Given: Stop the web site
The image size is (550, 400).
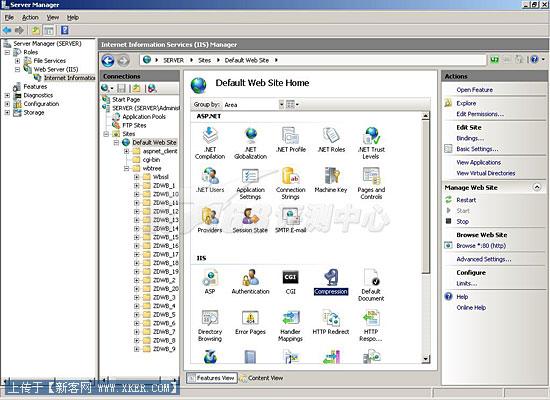Looking at the screenshot, I should coord(462,222).
